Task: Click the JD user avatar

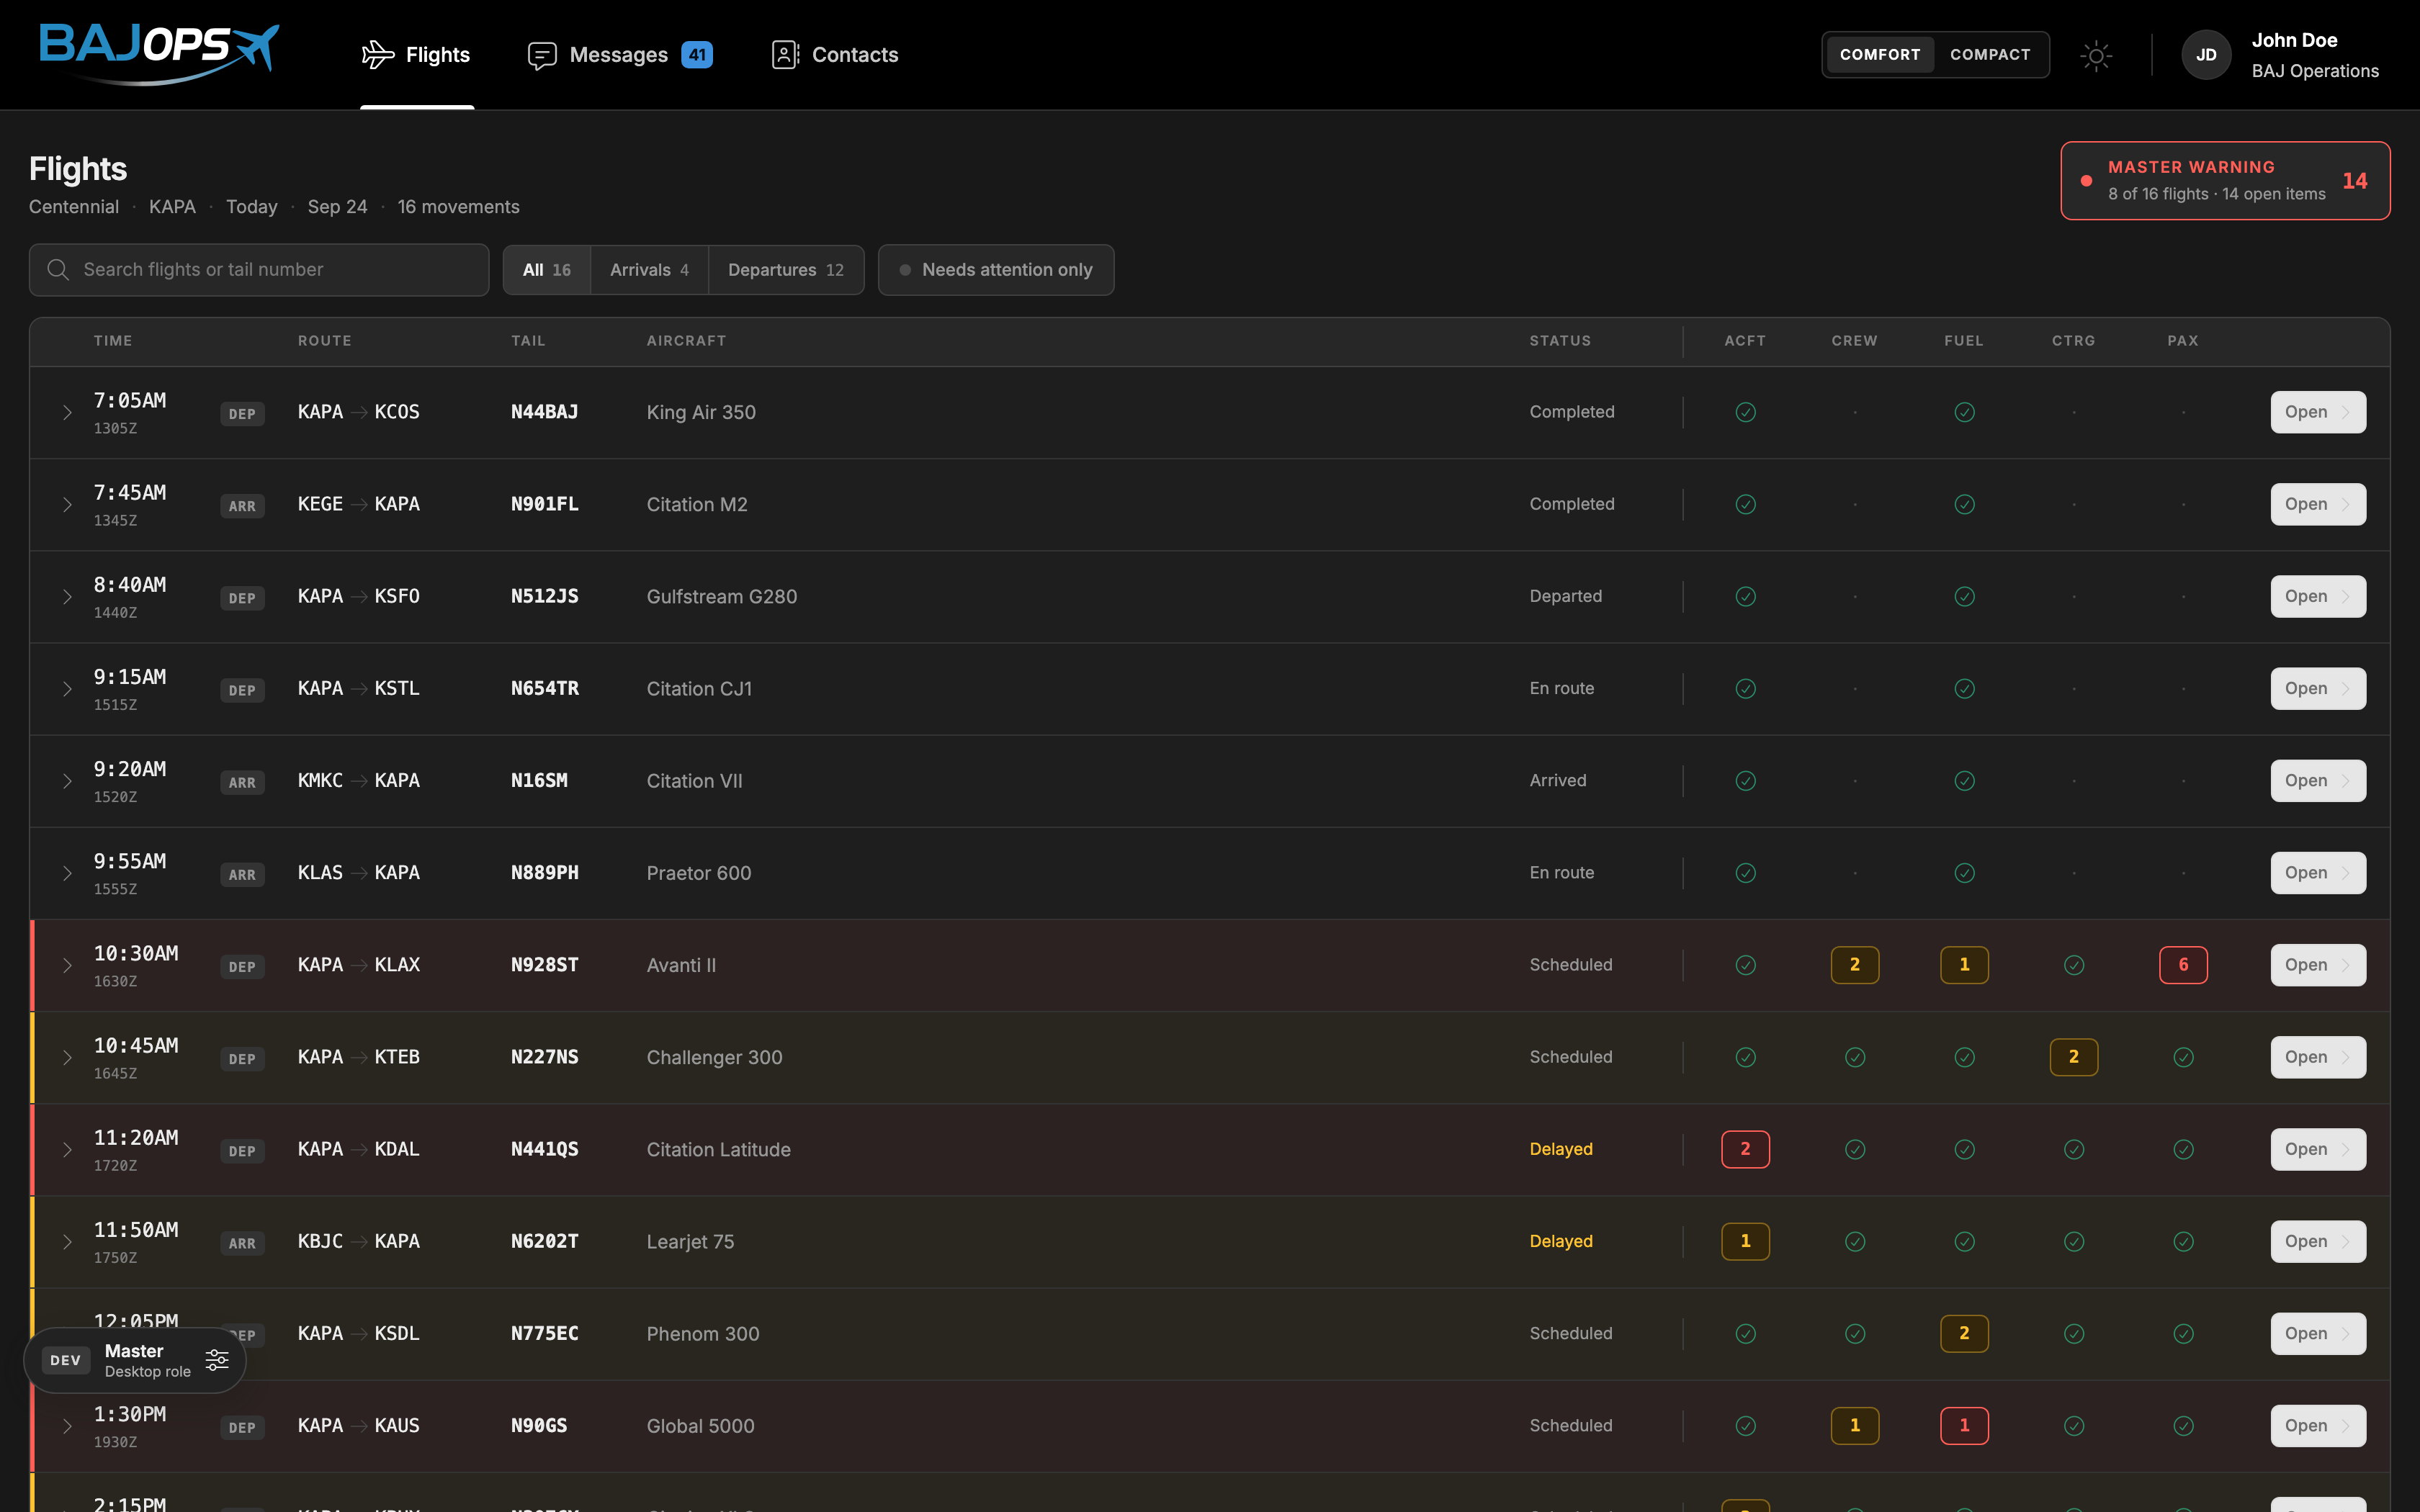Action: coord(2206,55)
